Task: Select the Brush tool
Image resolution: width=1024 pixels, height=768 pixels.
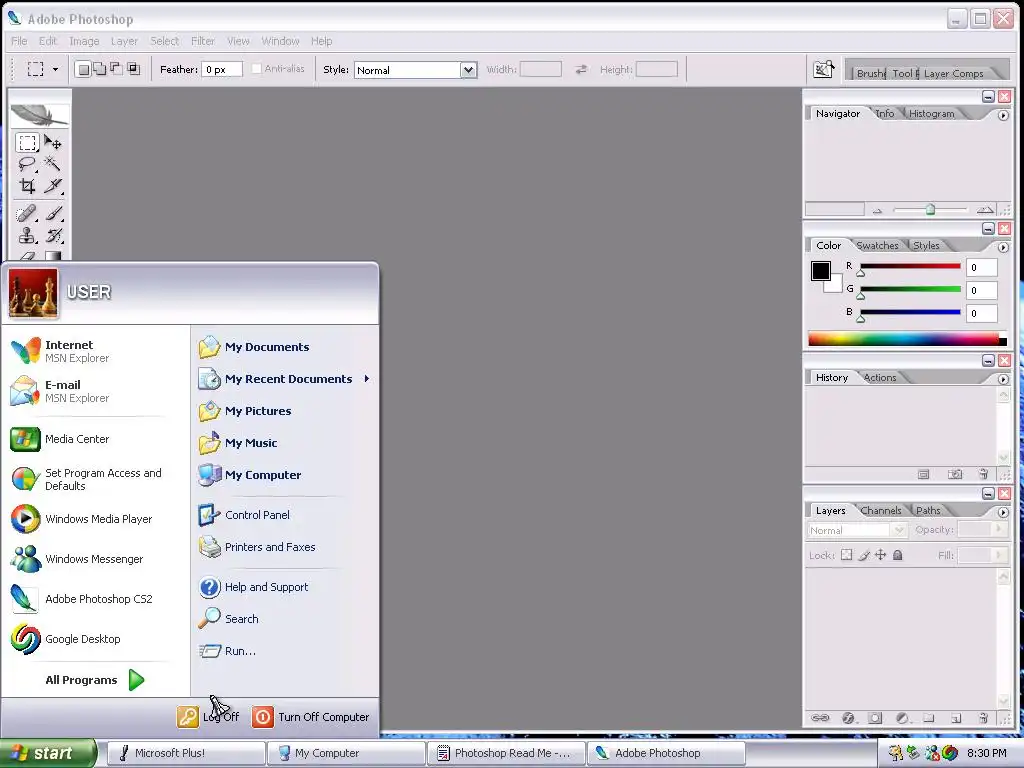Action: coord(54,214)
